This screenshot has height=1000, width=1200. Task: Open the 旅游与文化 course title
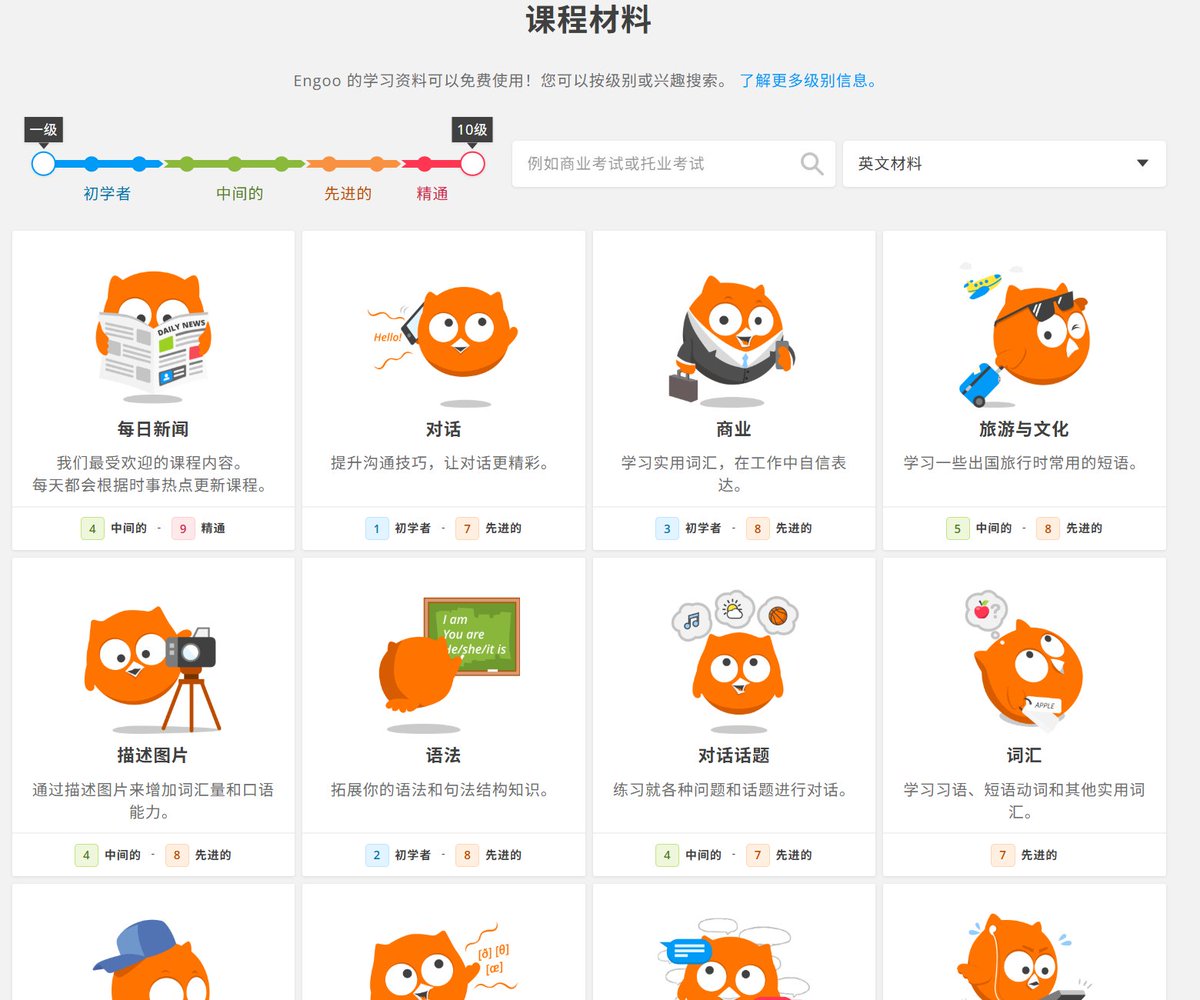click(1024, 429)
